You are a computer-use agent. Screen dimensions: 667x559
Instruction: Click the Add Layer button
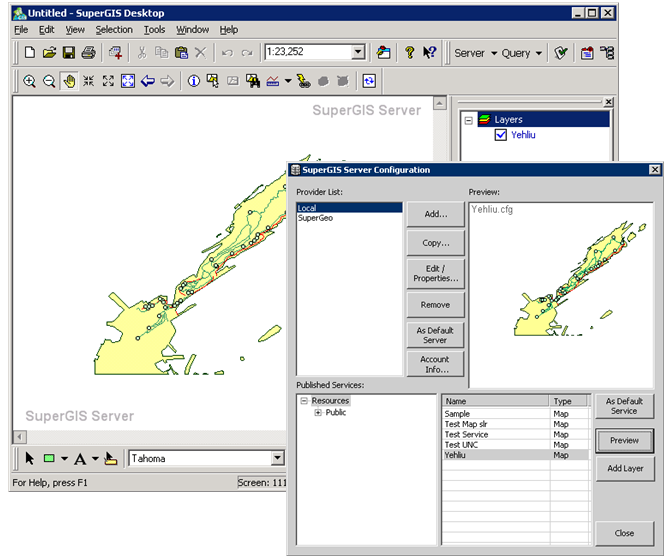[x=625, y=468]
